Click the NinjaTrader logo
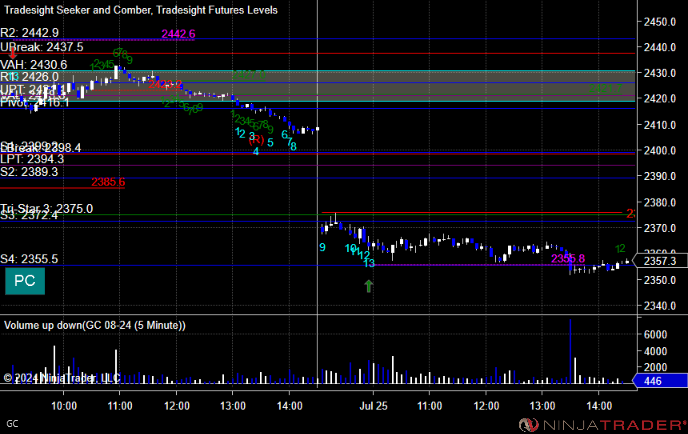The image size is (688, 434). coord(602,425)
